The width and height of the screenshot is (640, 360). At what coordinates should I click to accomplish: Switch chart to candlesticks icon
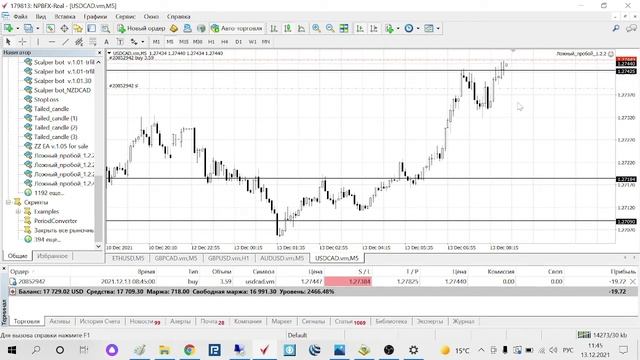coord(288,28)
